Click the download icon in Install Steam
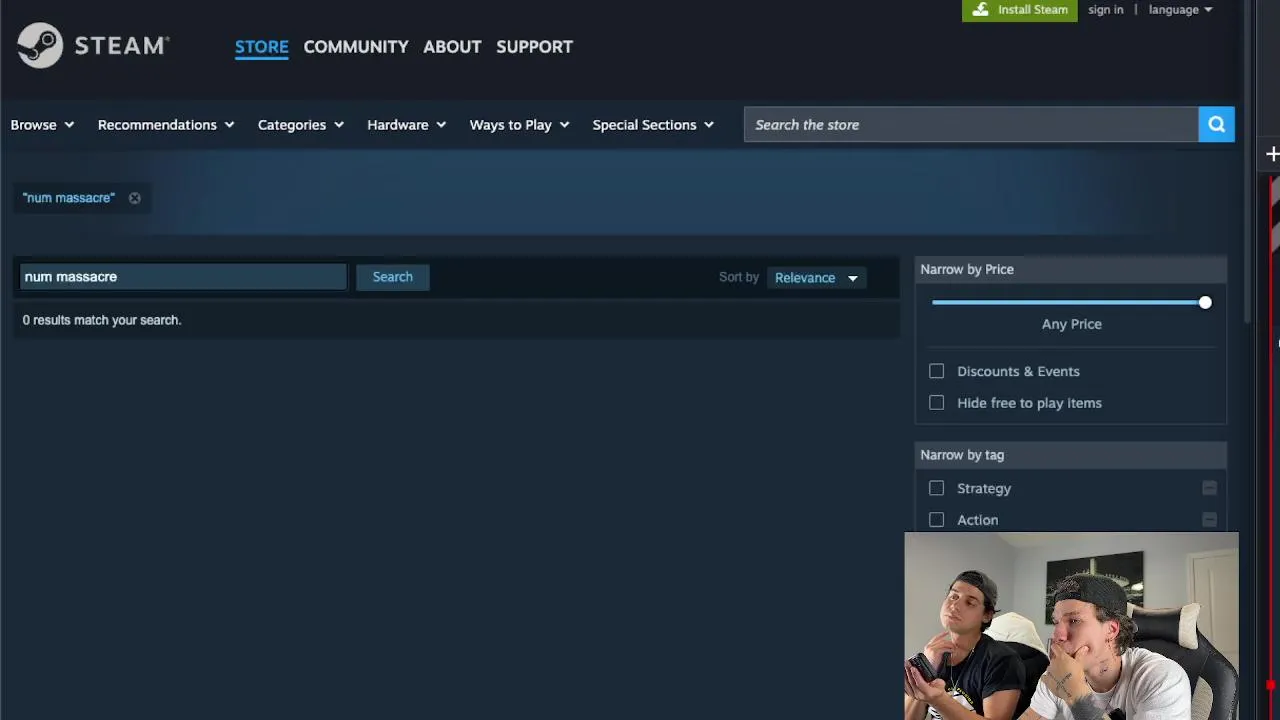Viewport: 1280px width, 720px height. 980,10
